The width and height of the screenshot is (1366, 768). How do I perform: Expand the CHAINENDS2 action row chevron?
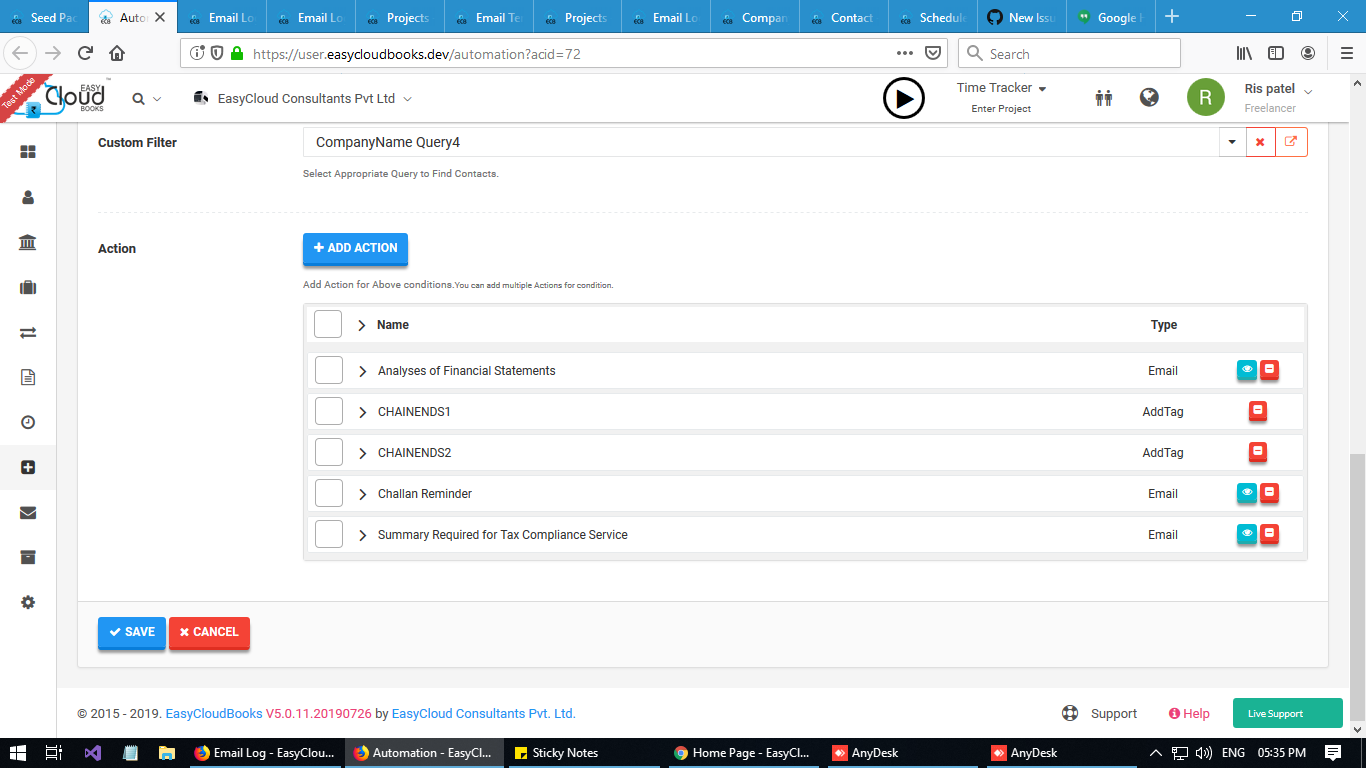(x=362, y=452)
